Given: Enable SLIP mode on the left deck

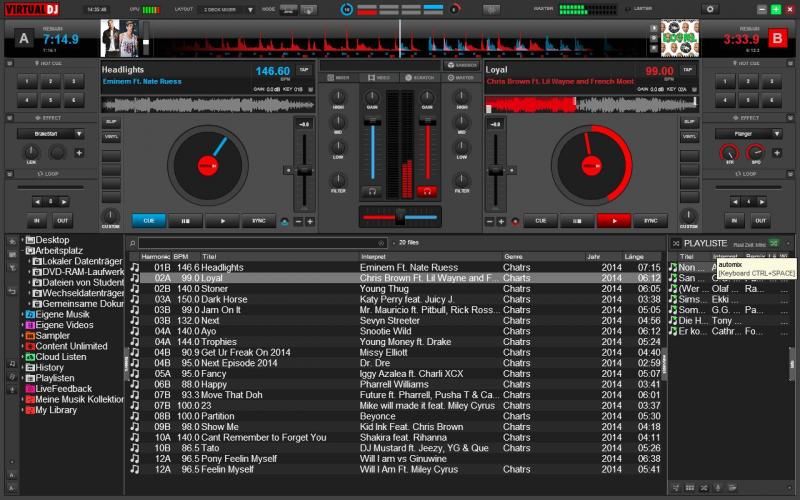Looking at the screenshot, I should (x=111, y=122).
